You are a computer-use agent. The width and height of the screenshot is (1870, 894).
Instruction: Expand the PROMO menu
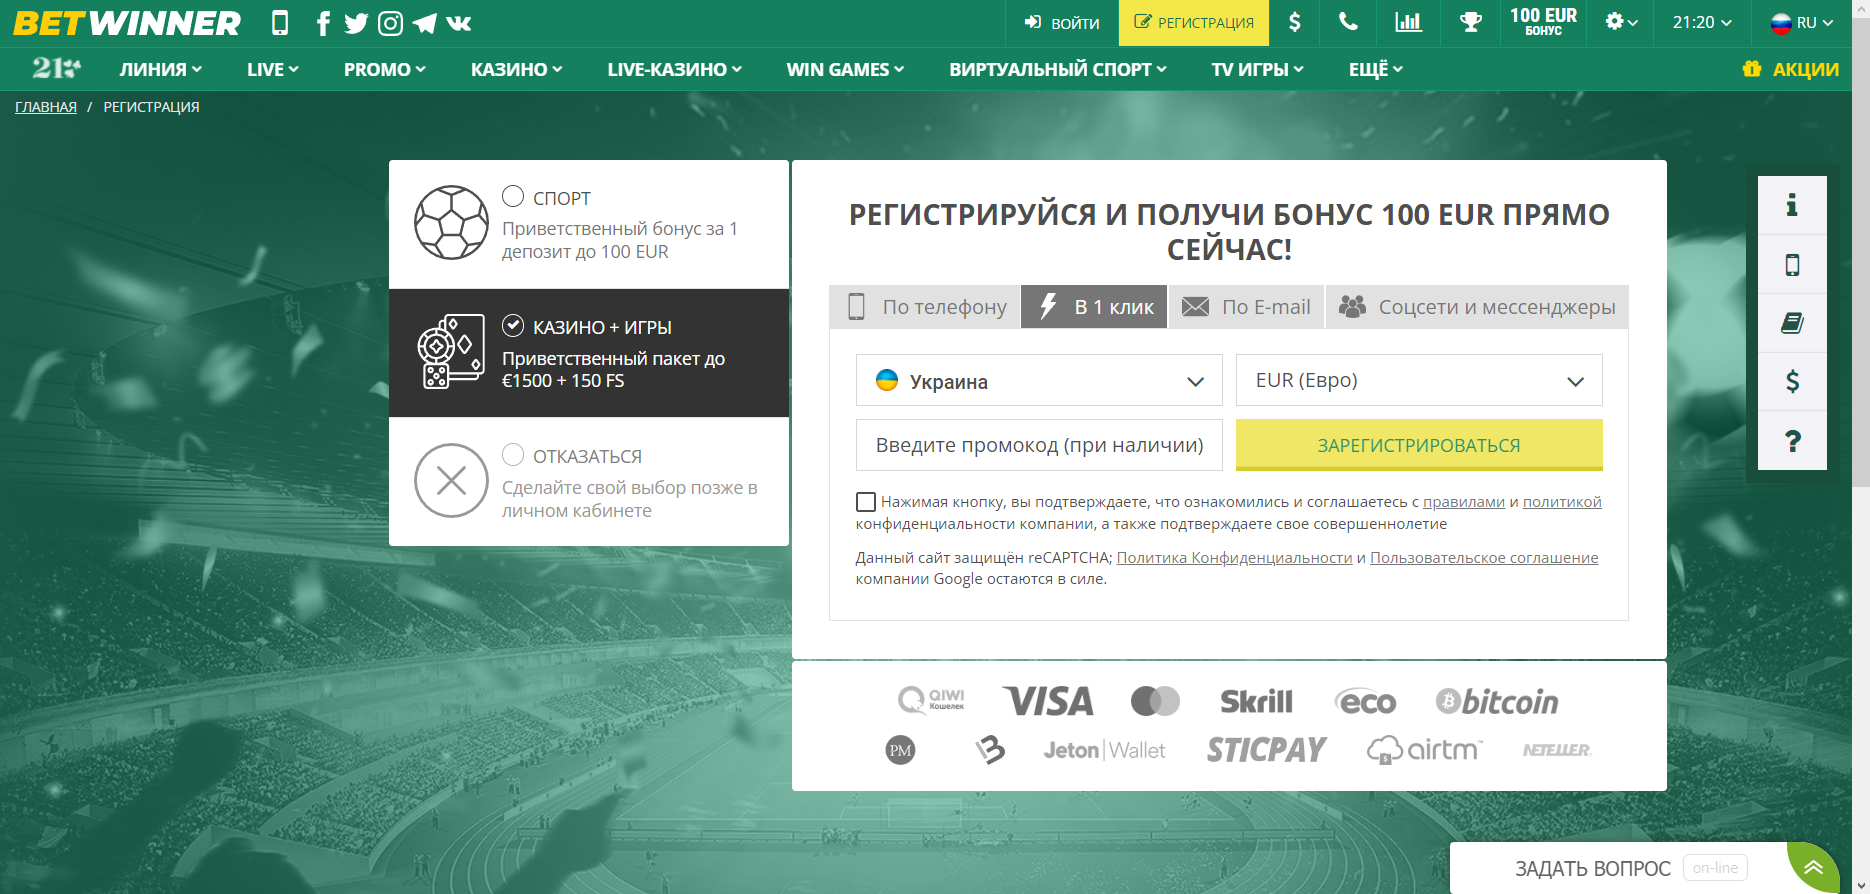coord(385,69)
